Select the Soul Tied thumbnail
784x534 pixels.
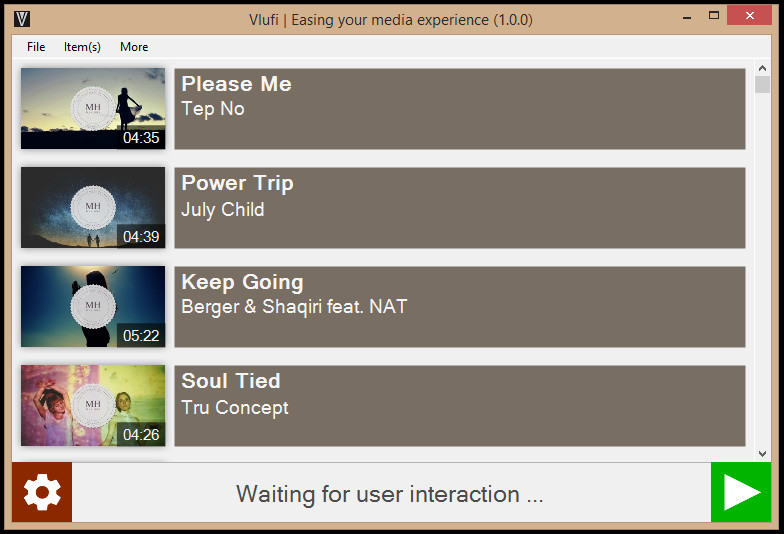[x=93, y=406]
